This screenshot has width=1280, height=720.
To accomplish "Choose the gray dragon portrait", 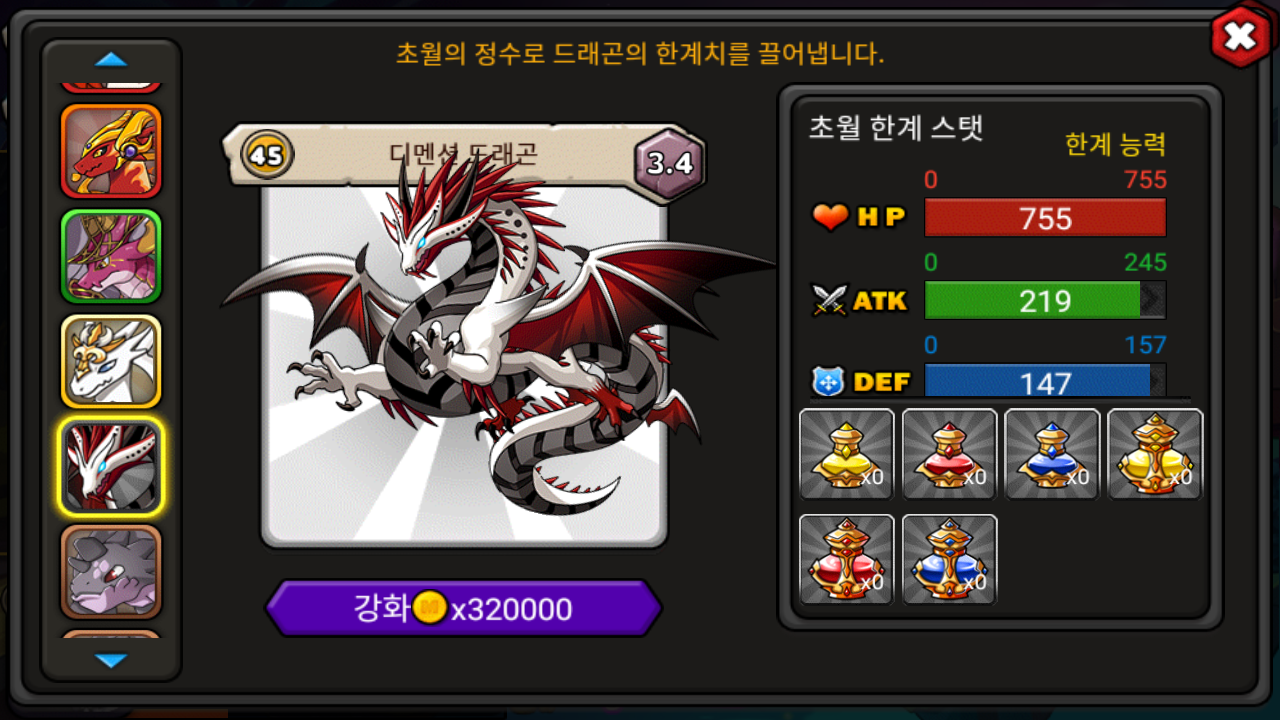I will pos(111,572).
